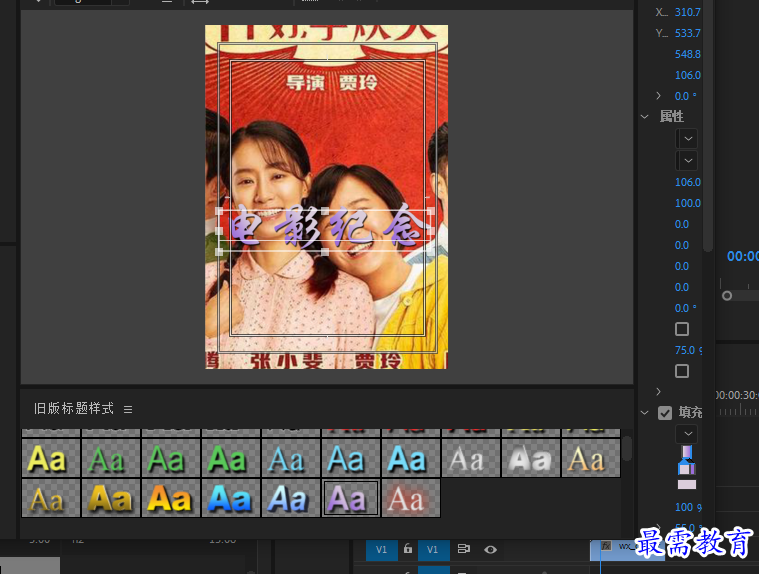
Task: Click the X position value 310.7
Action: pos(687,12)
